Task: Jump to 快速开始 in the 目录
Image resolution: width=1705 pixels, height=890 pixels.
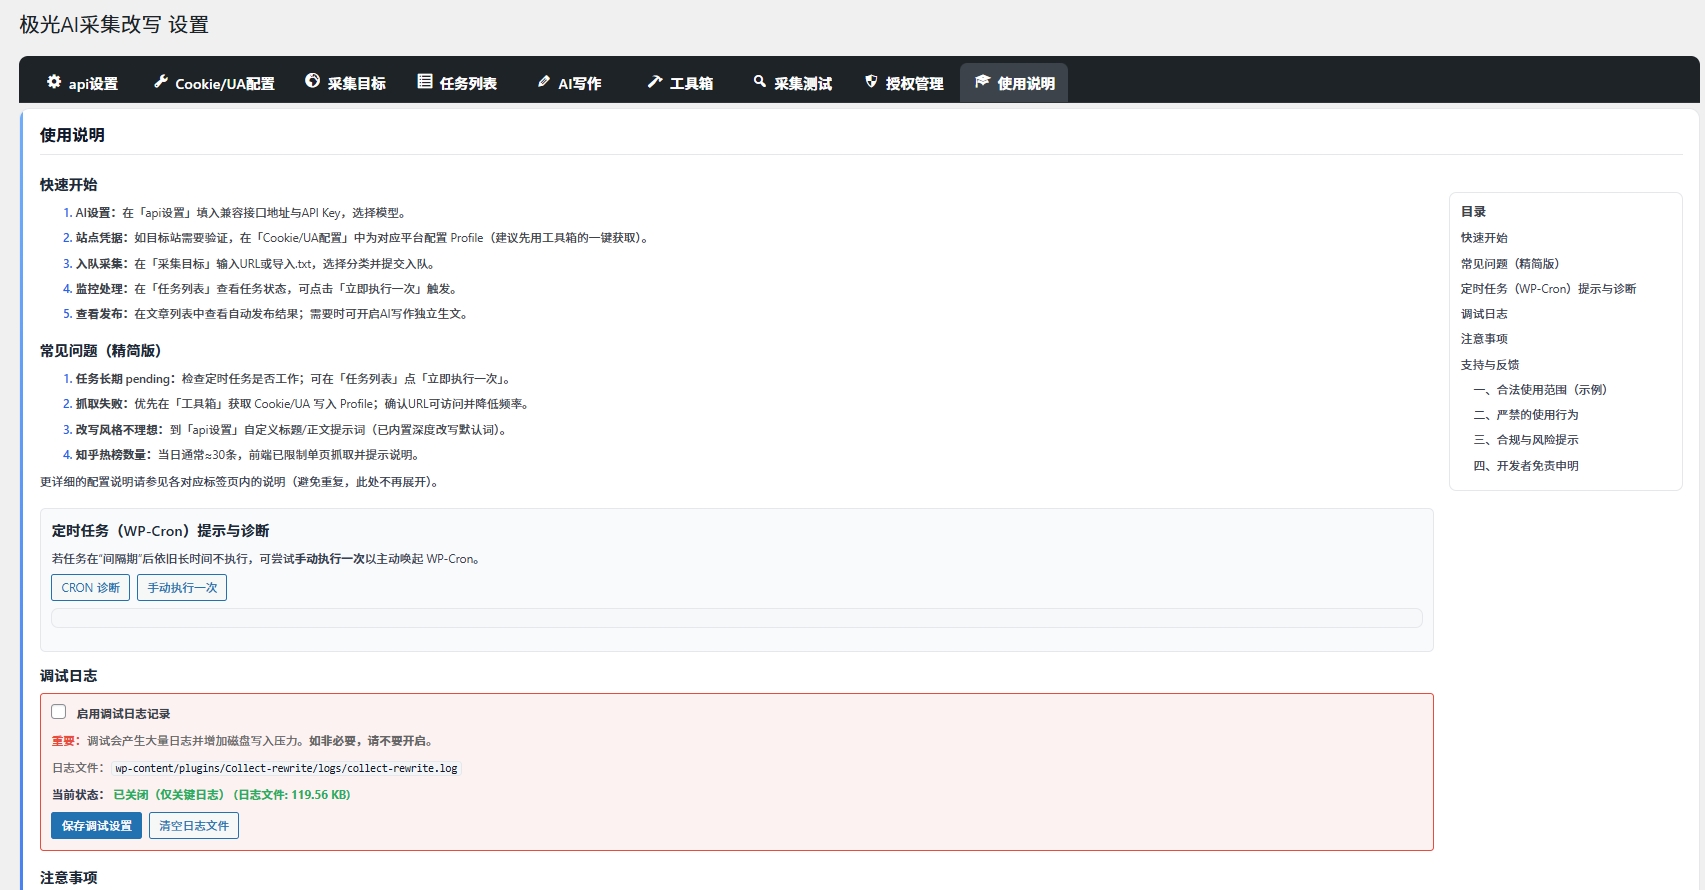Action: [1484, 238]
